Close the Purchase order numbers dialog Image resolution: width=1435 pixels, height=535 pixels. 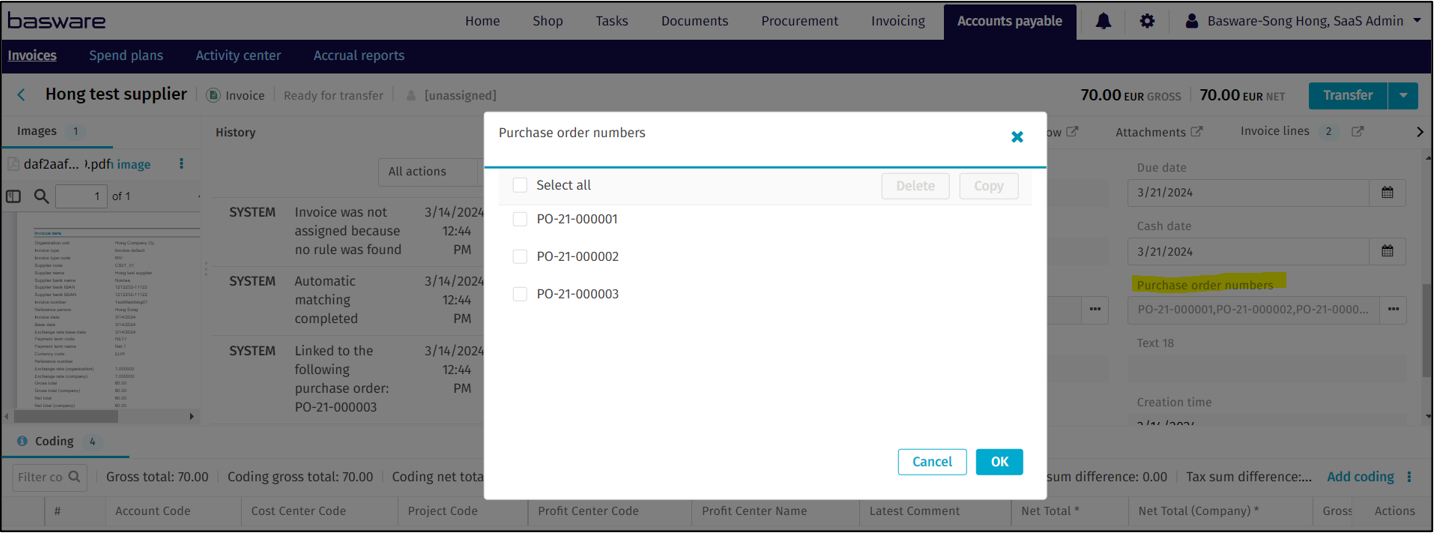pyautogui.click(x=1017, y=137)
